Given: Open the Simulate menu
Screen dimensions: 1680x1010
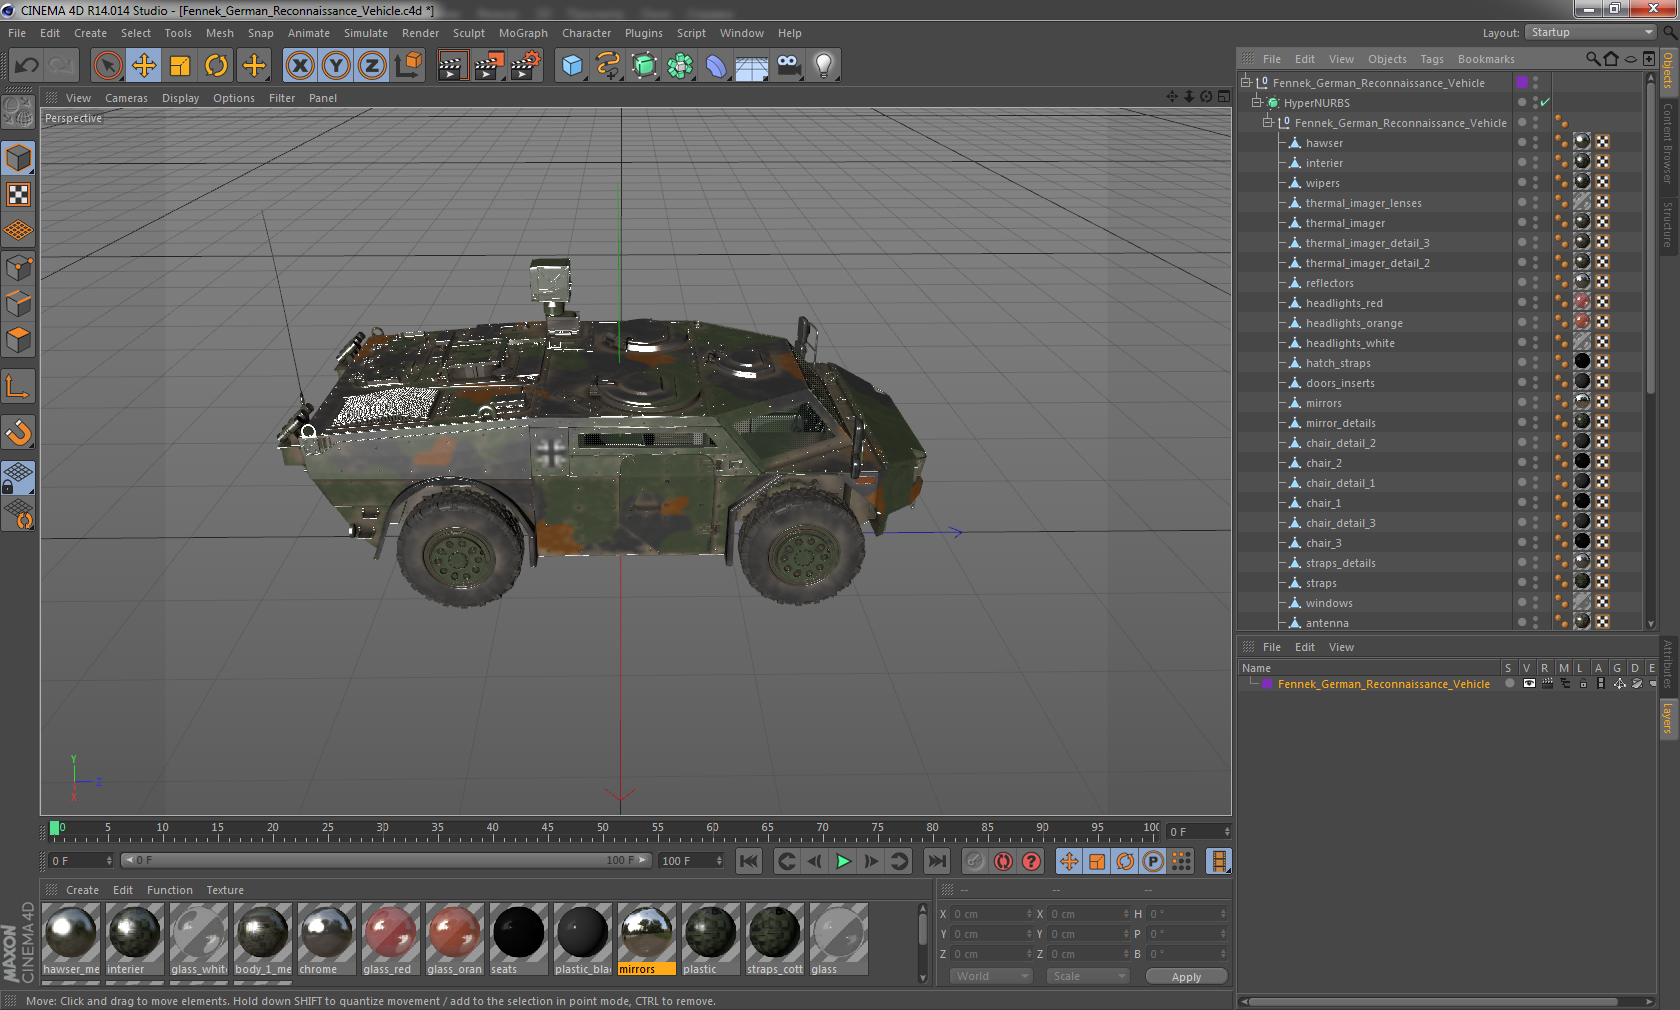Looking at the screenshot, I should [x=366, y=33].
